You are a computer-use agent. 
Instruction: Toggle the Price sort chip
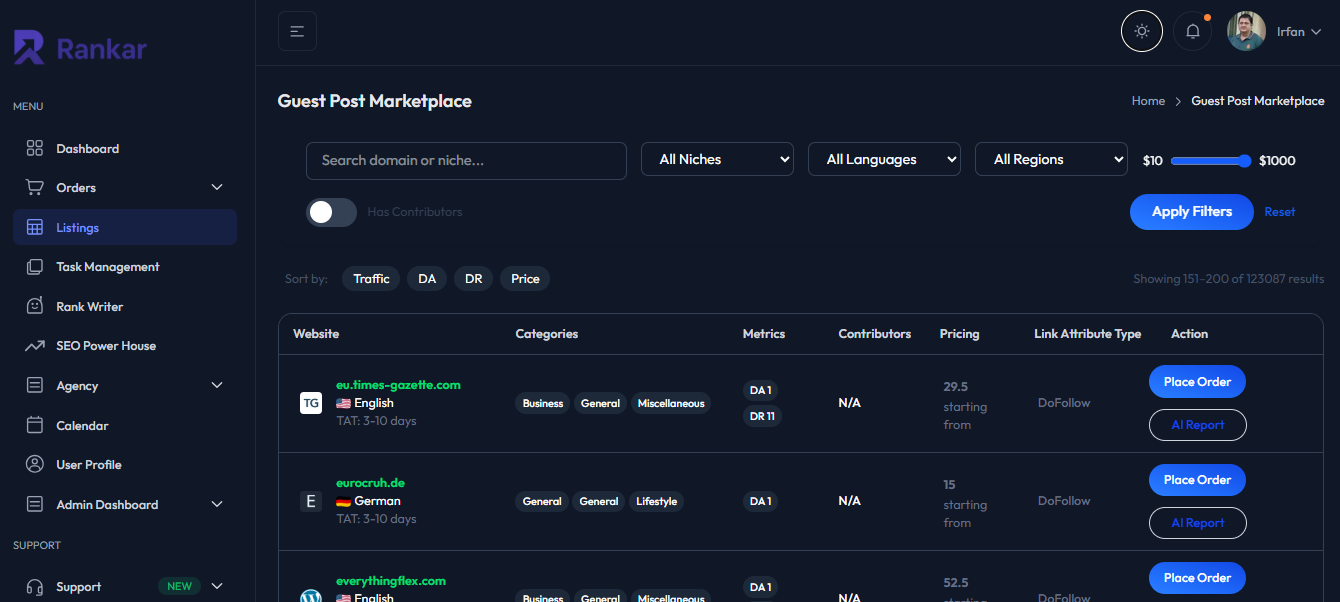click(x=525, y=279)
